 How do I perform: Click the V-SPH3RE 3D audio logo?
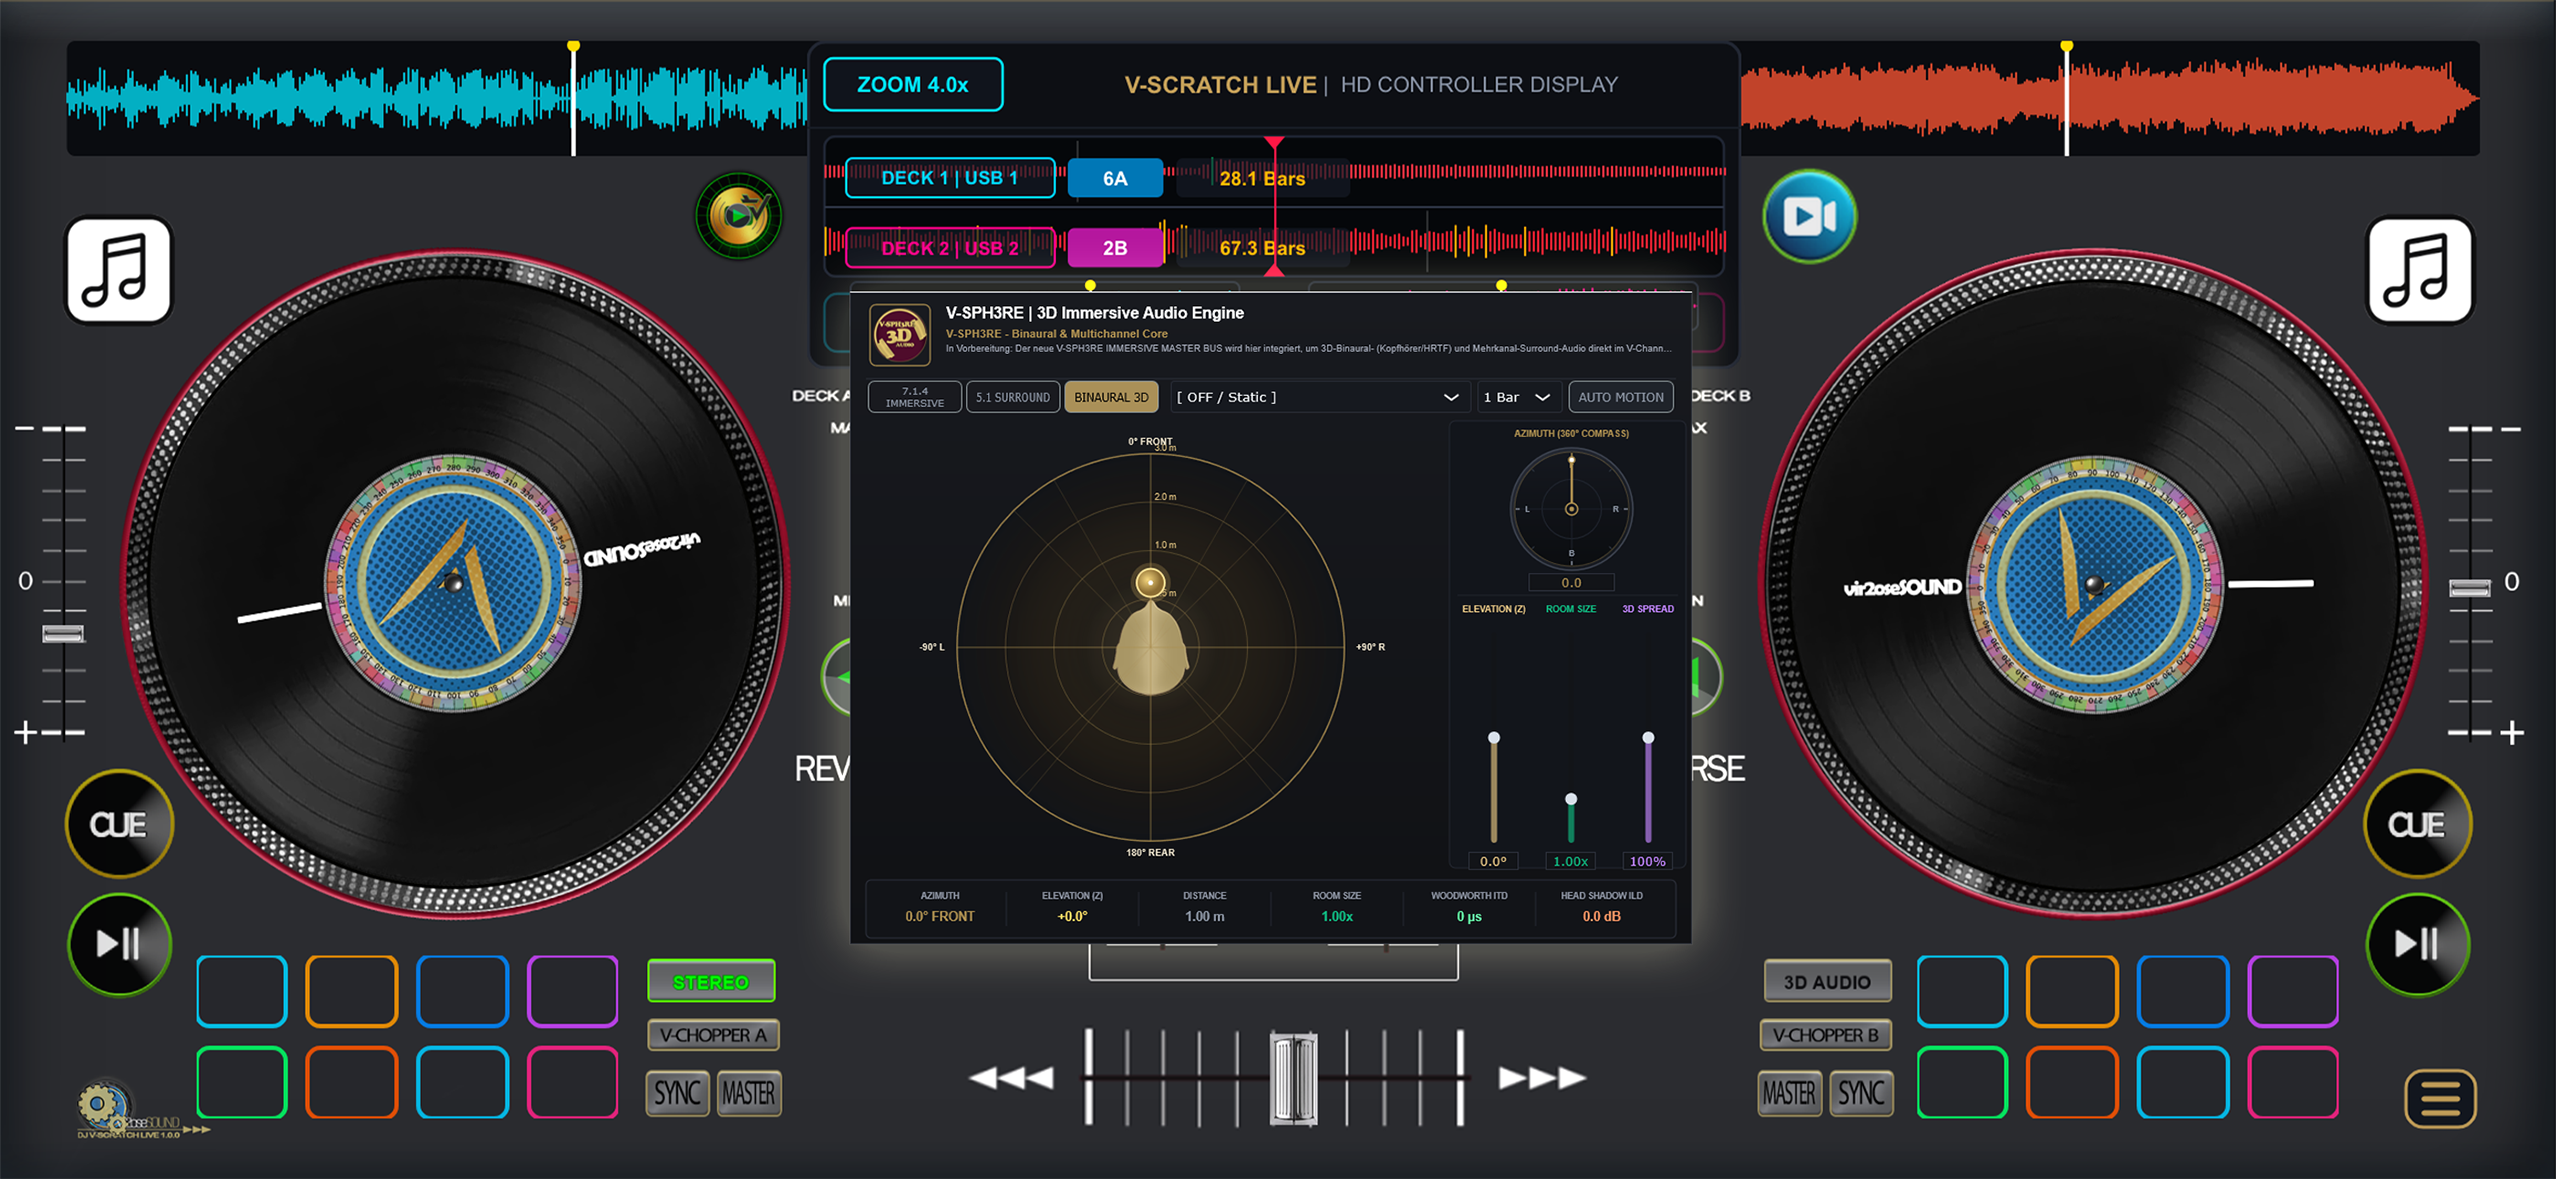[x=899, y=334]
